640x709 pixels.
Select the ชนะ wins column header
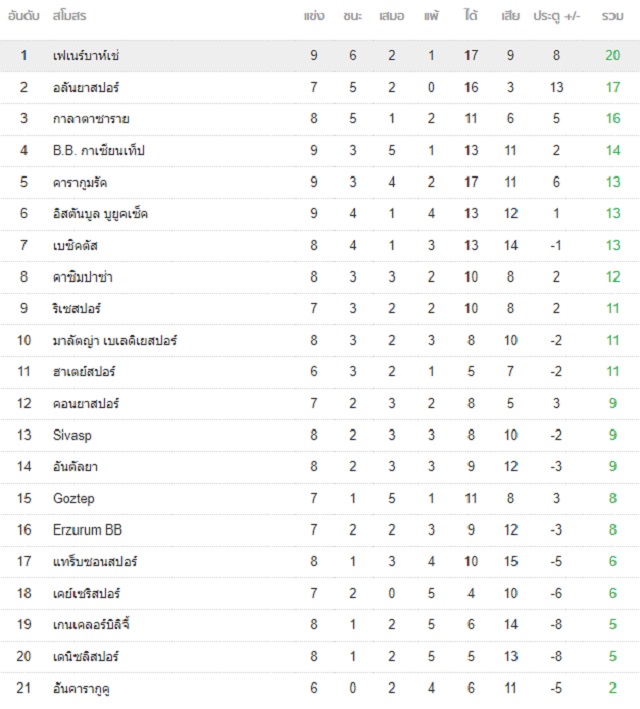point(352,16)
